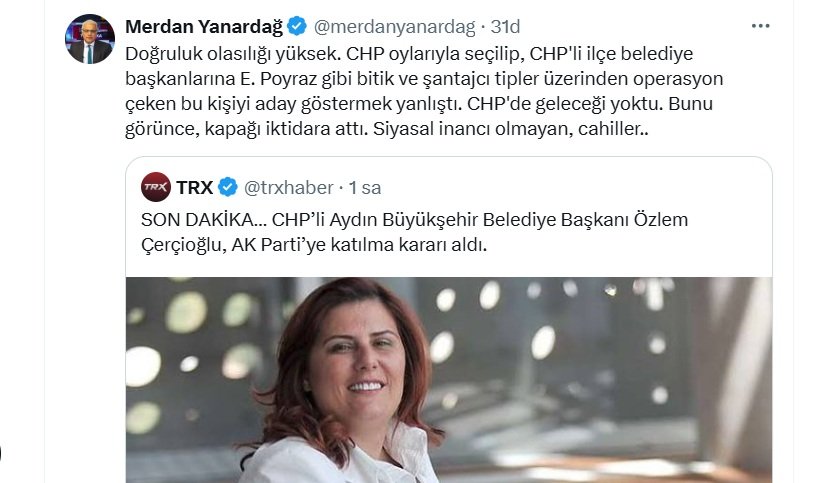Open the tweet by clicking 'Doğruluk olasılığı yüksek' text
Viewport: 813px width, 483px height.
point(231,54)
